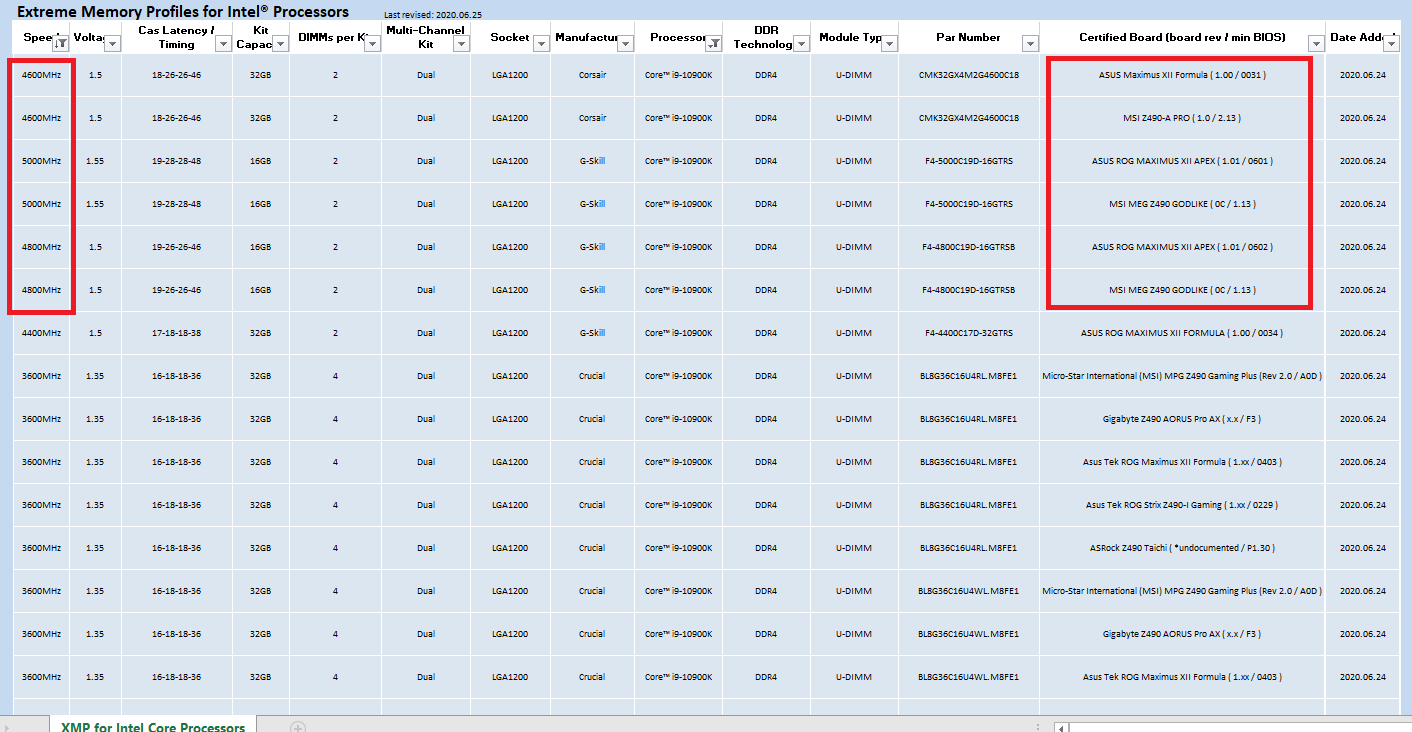Click the horizontal scrollbar left arrow

pos(1061,727)
